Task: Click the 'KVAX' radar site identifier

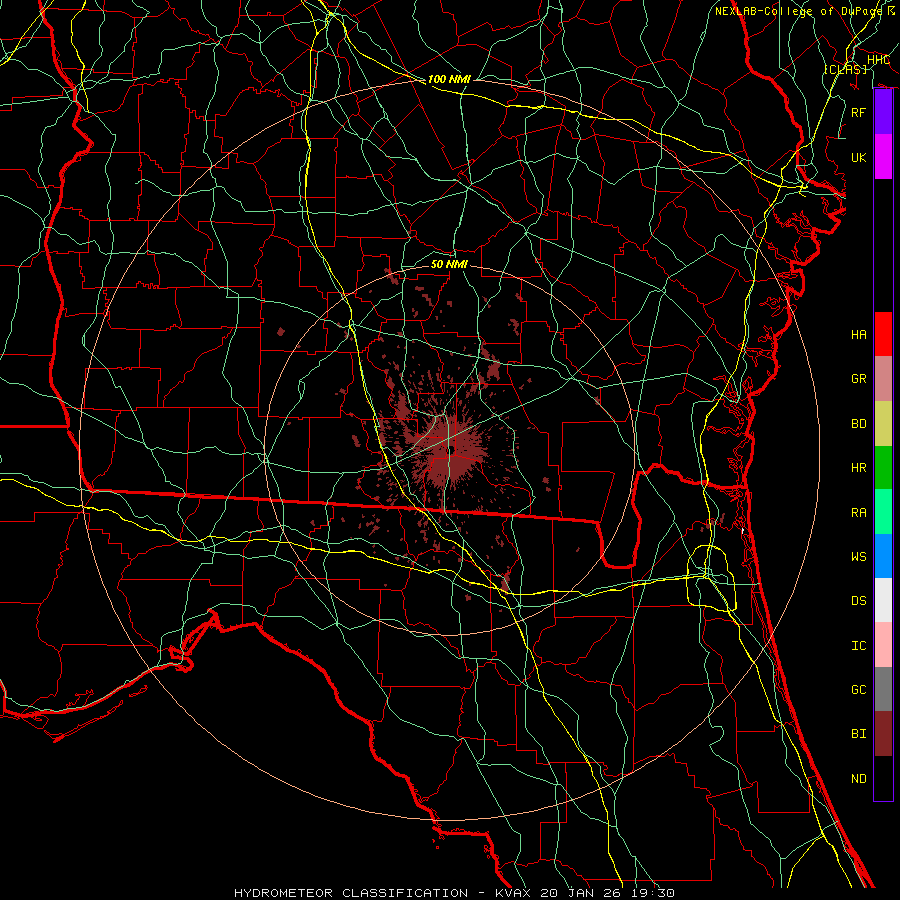Action: coord(514,893)
